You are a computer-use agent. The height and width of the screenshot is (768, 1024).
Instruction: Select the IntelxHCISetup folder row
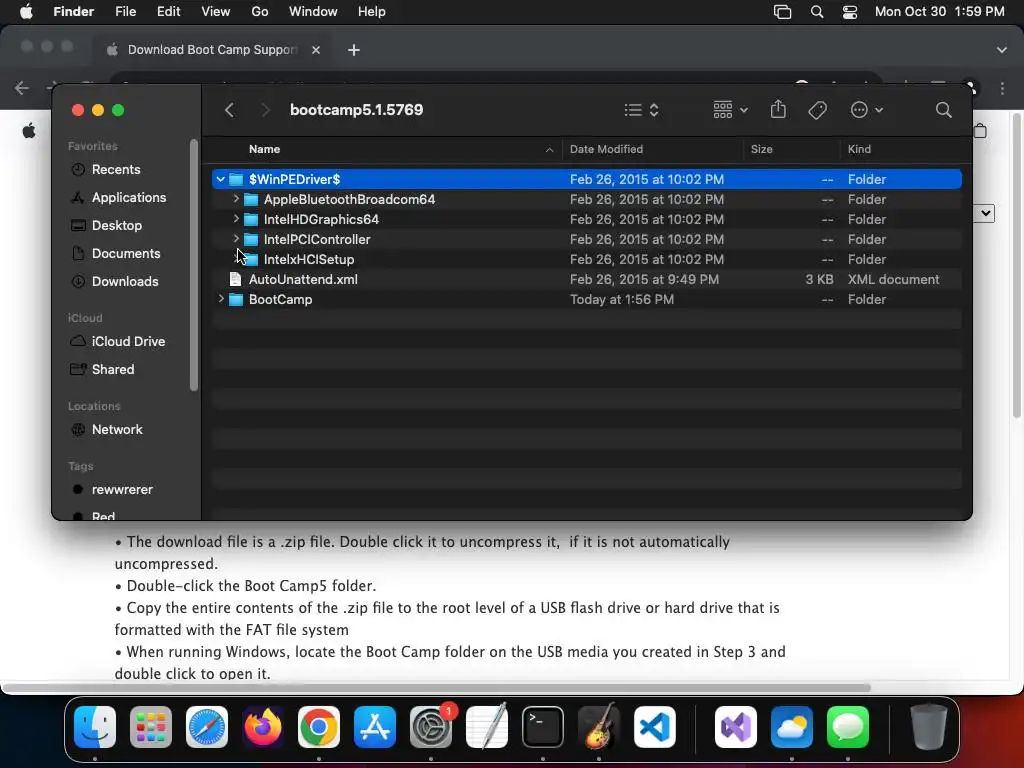tap(586, 259)
